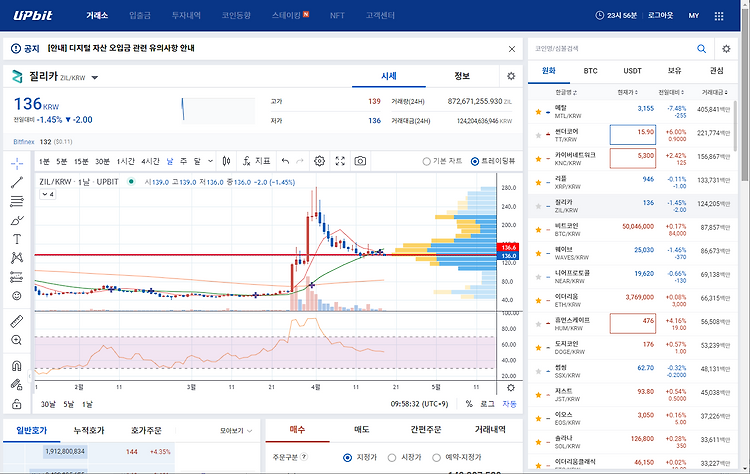The height and width of the screenshot is (474, 750).
Task: Toggle 로그 scale on the chart
Action: pos(487,404)
